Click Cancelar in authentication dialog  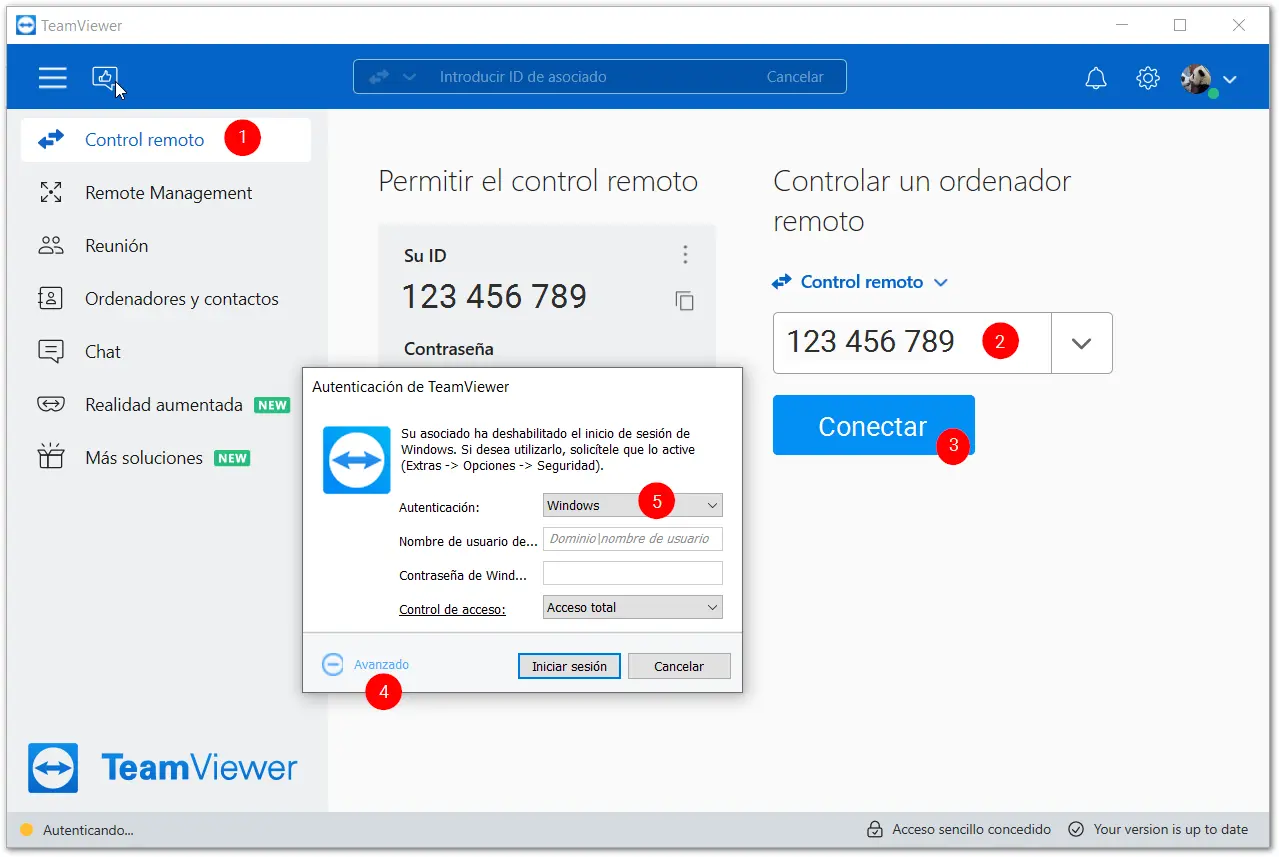[x=679, y=666]
